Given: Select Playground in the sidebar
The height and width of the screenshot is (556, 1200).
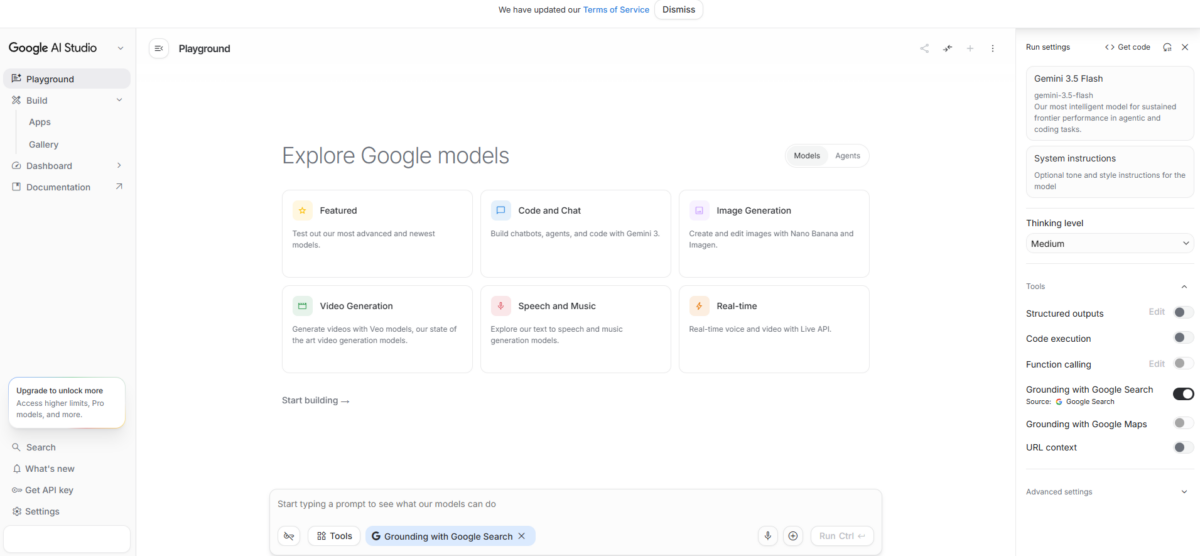Looking at the screenshot, I should (x=67, y=79).
